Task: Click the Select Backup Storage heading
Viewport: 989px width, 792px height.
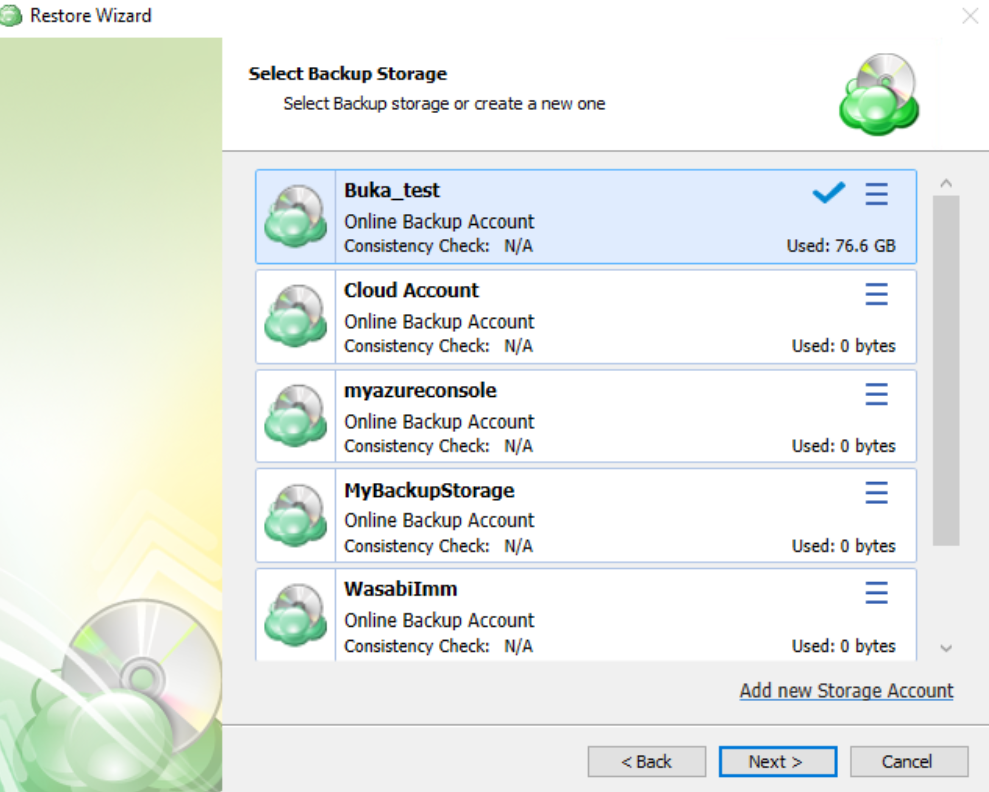Action: click(348, 74)
